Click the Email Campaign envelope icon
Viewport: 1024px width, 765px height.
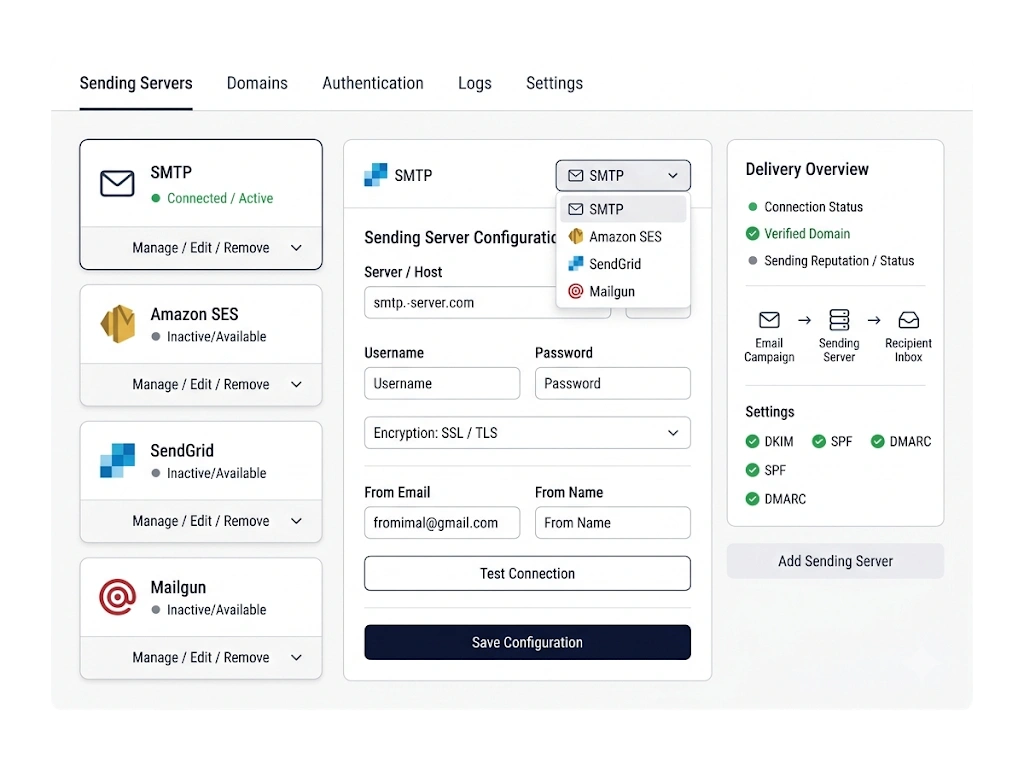point(769,320)
